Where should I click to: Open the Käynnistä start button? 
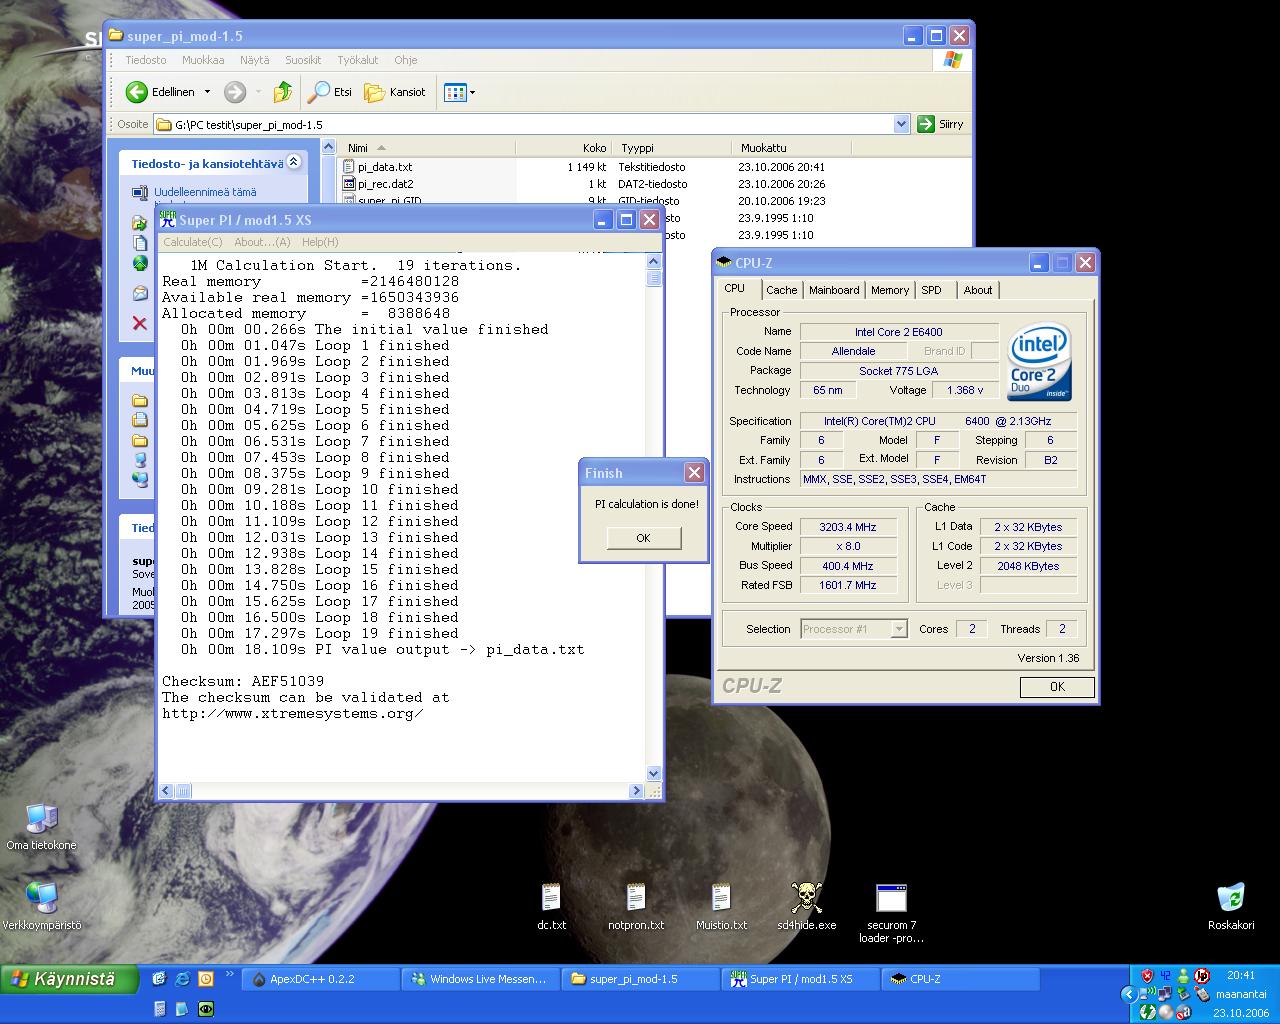click(69, 980)
